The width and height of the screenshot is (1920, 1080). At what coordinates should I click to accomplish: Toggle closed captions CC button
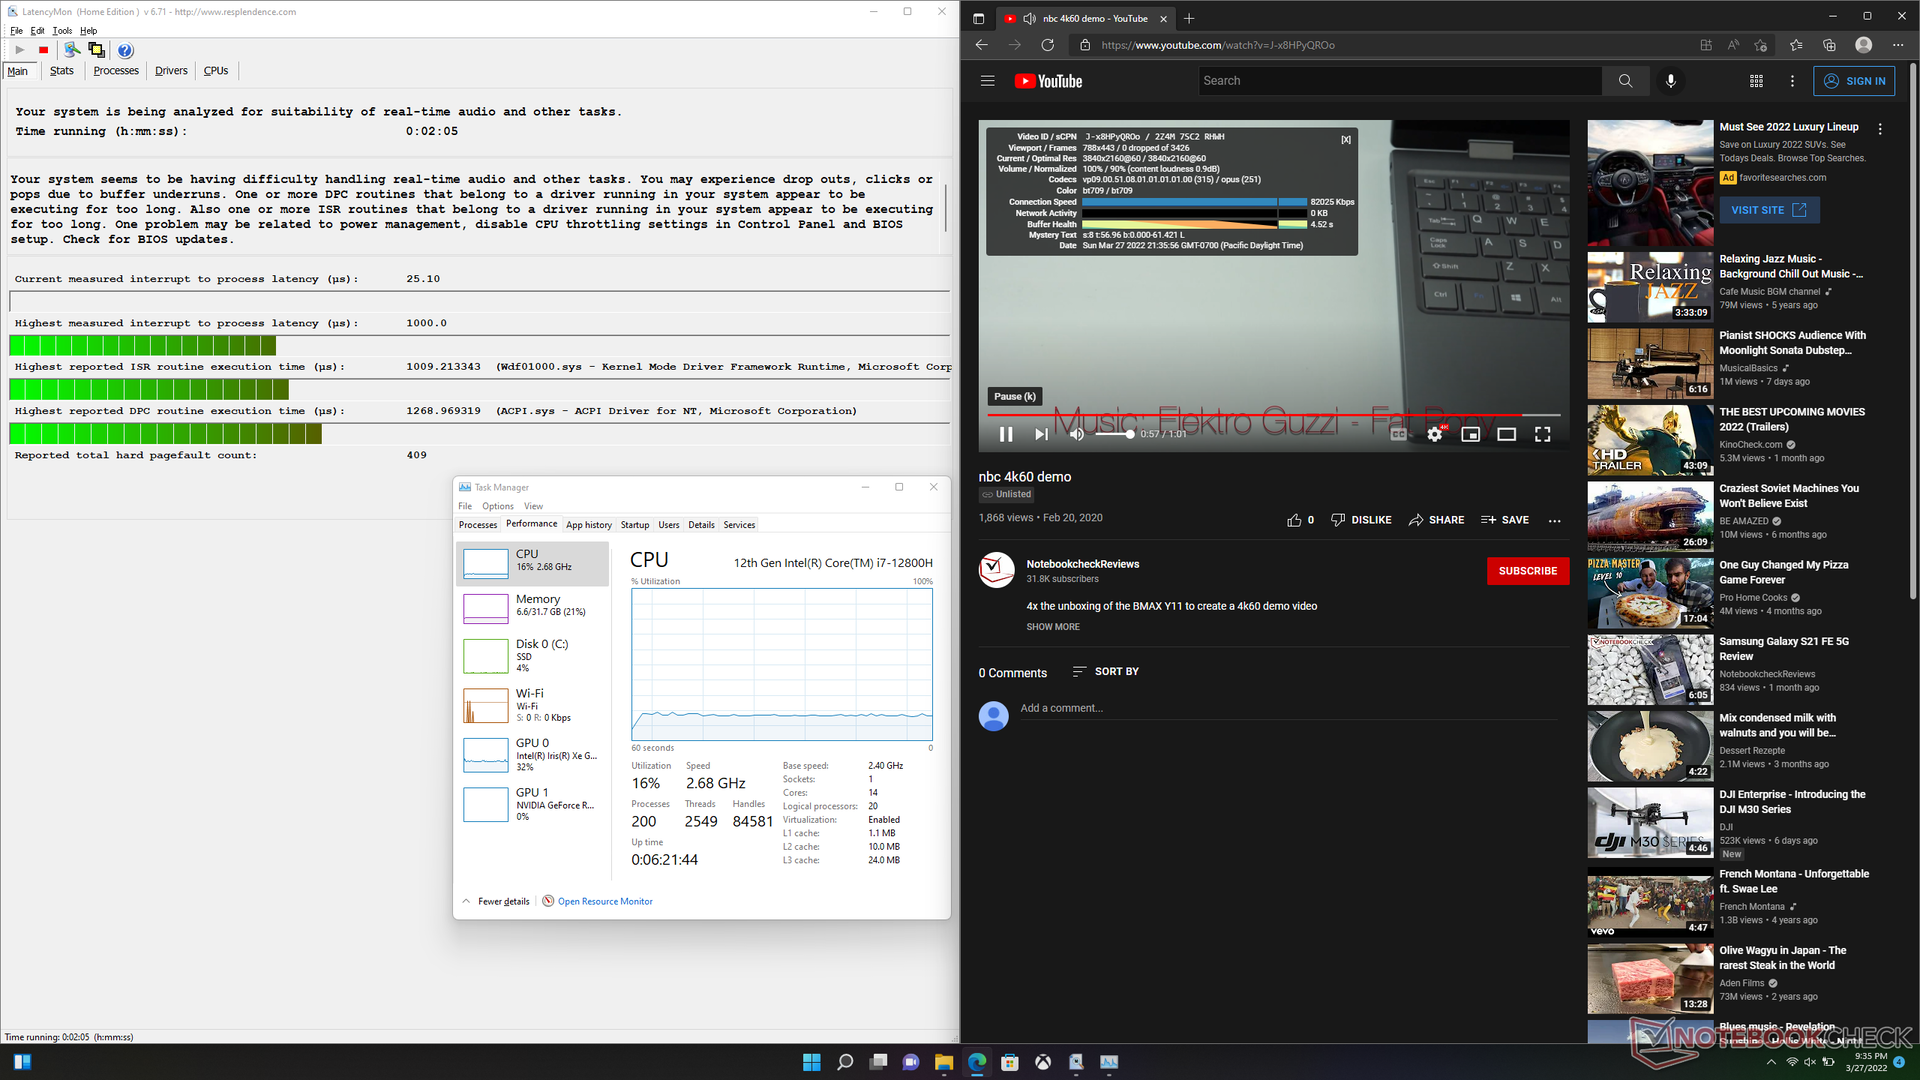pyautogui.click(x=1399, y=434)
